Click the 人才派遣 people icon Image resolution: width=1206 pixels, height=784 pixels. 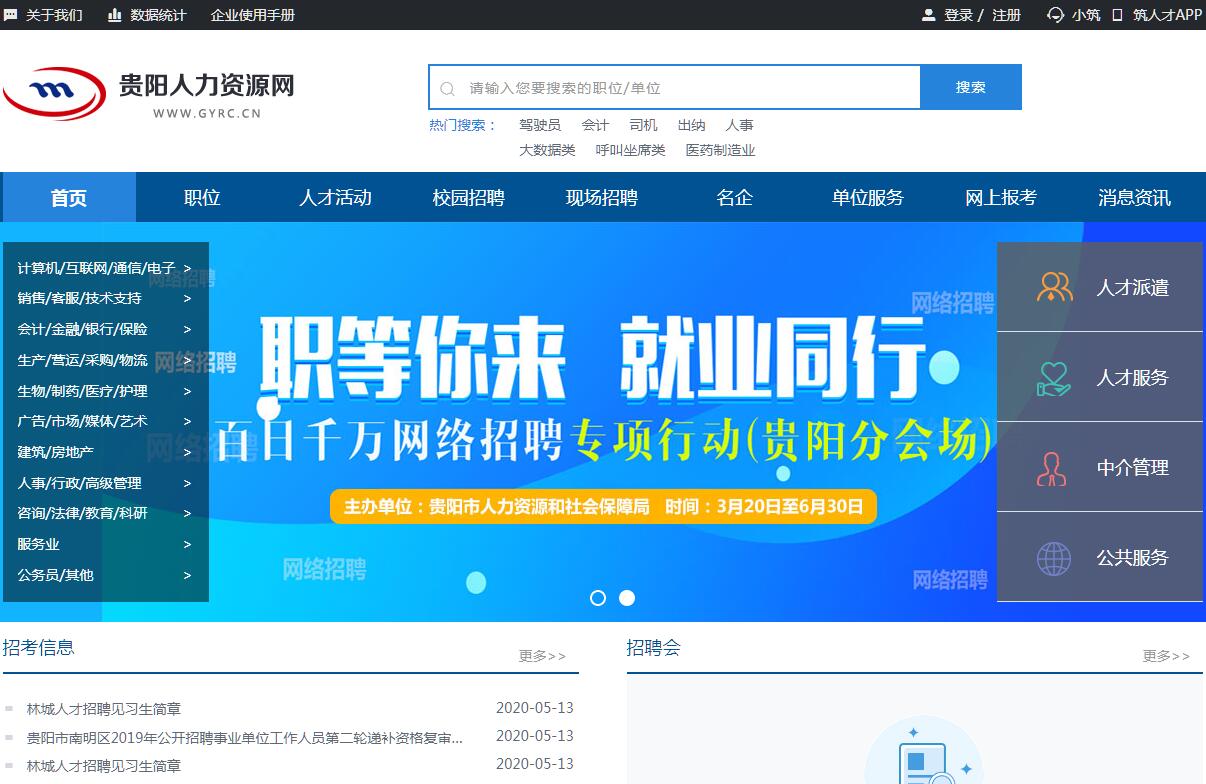(1054, 287)
